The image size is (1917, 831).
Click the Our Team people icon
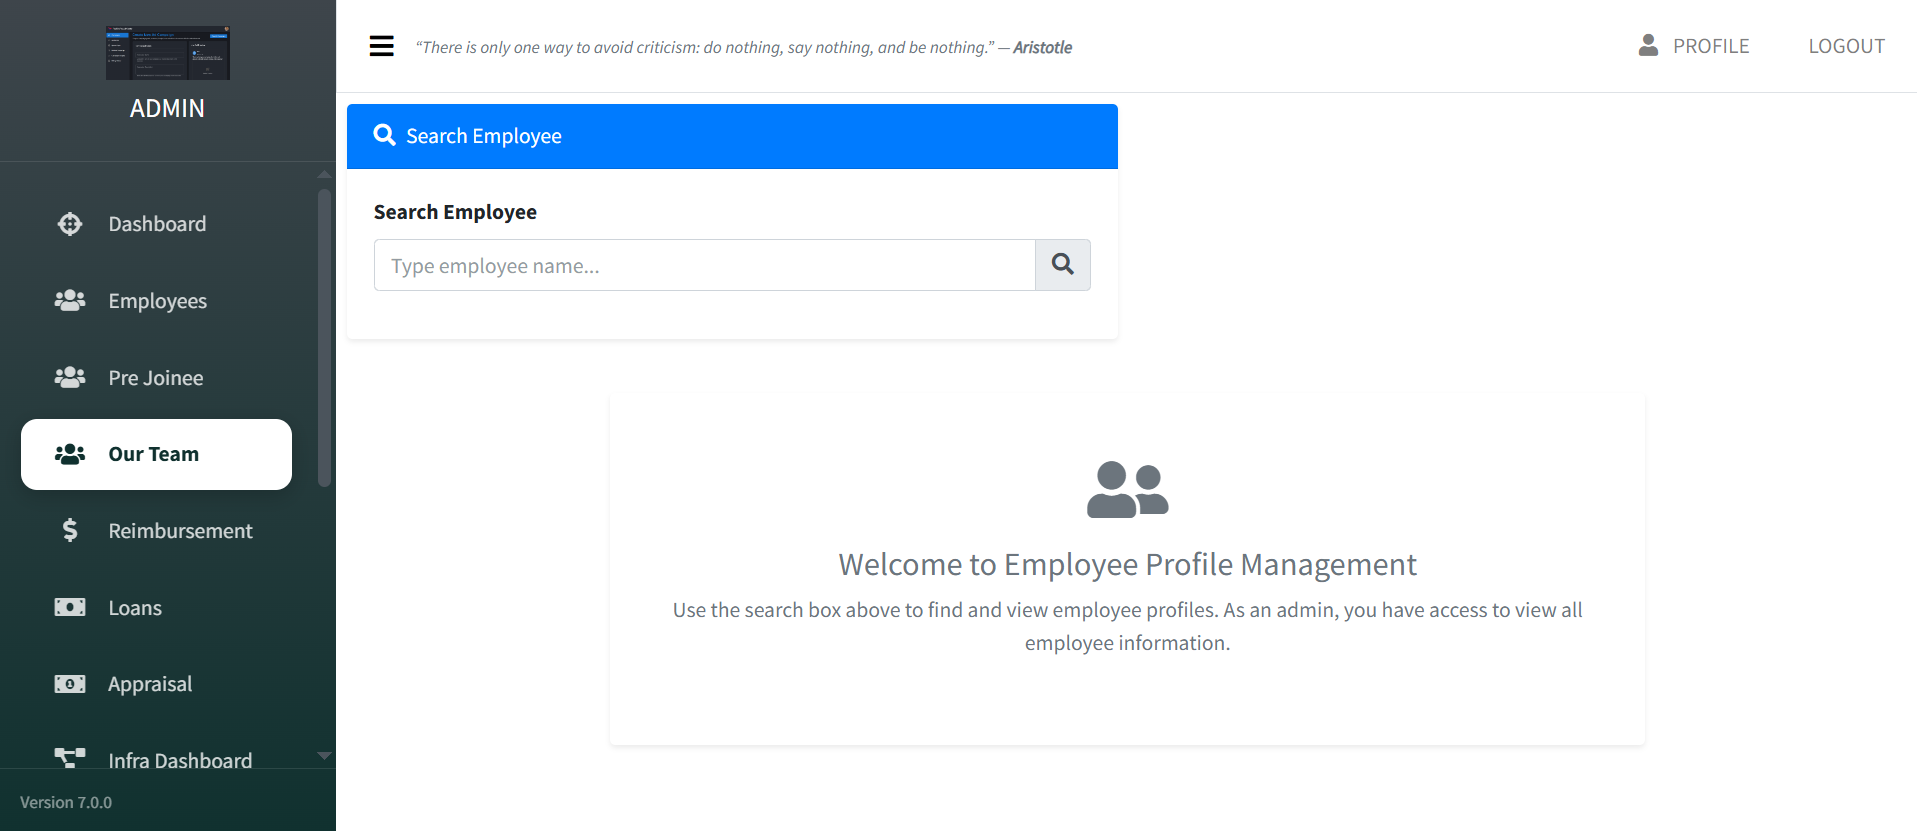coord(70,454)
